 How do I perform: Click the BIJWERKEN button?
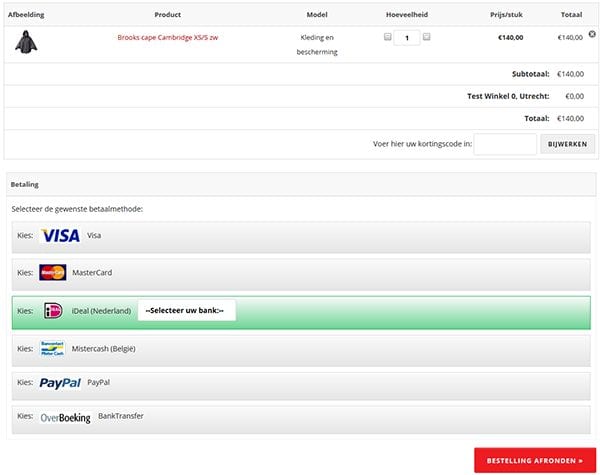[x=567, y=144]
